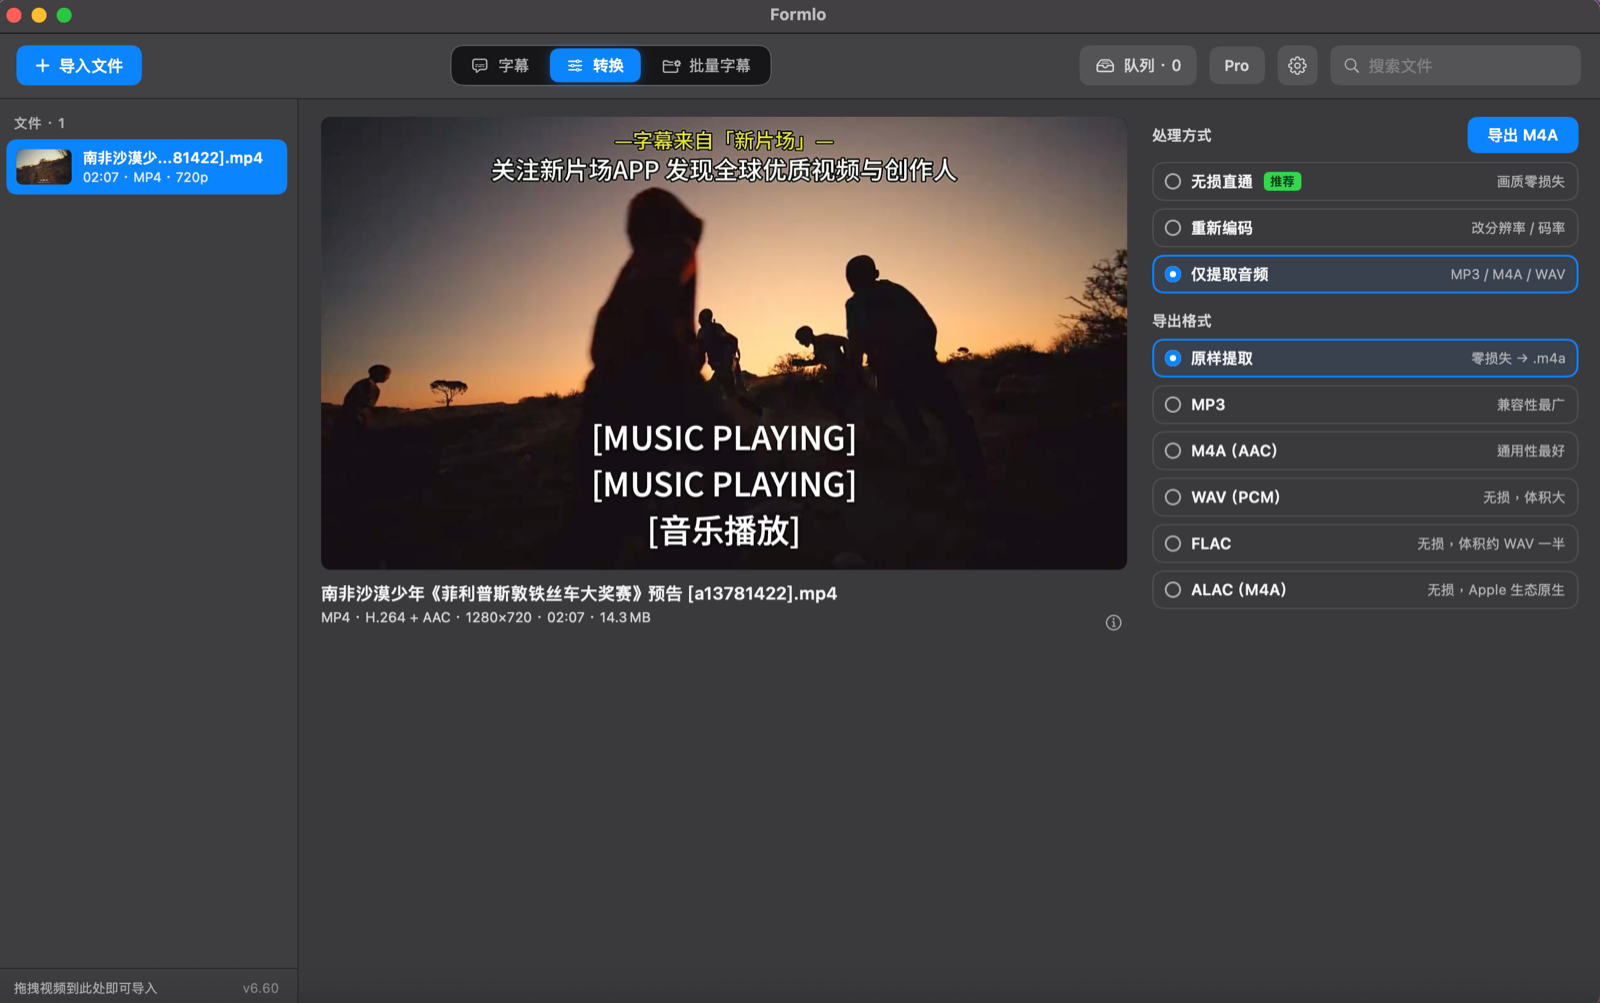Click the v6.60 version label
This screenshot has width=1600, height=1003.
point(261,988)
